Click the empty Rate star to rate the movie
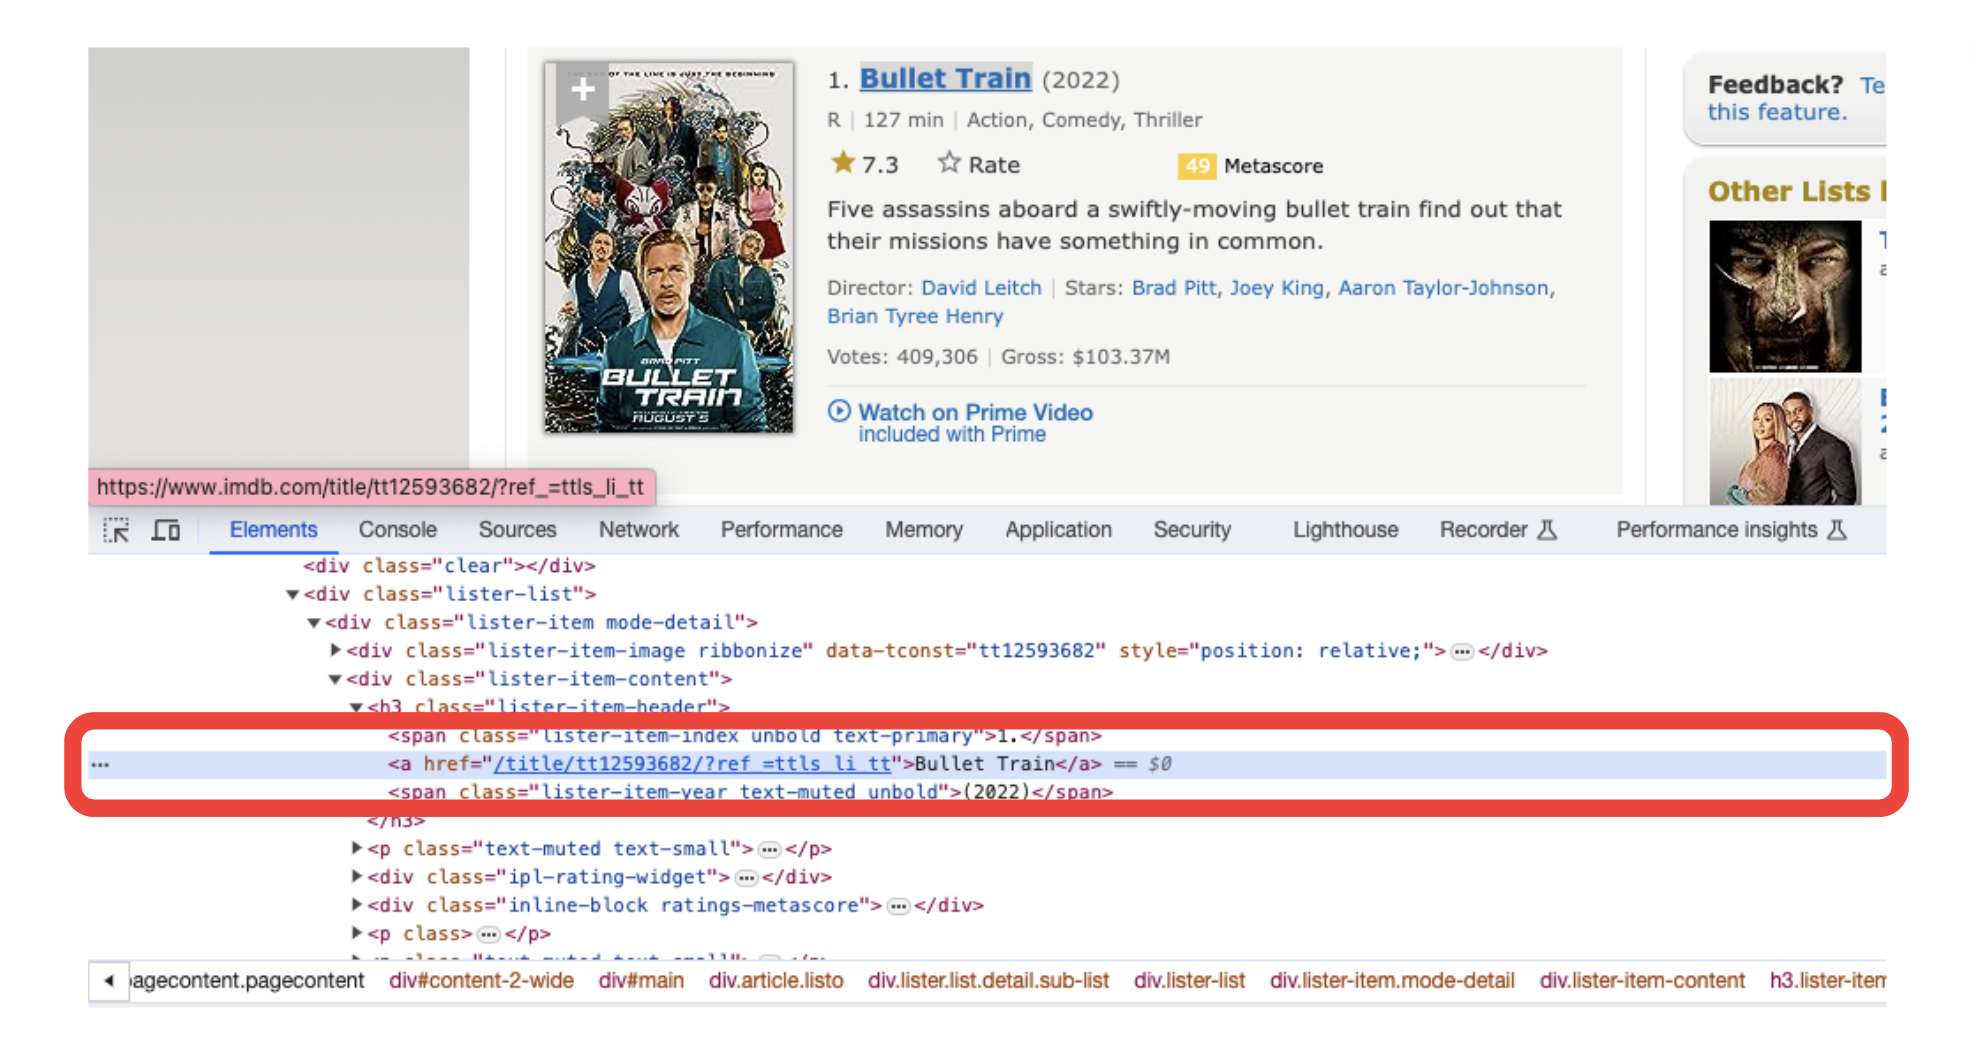1970x1060 pixels. pyautogui.click(x=948, y=162)
